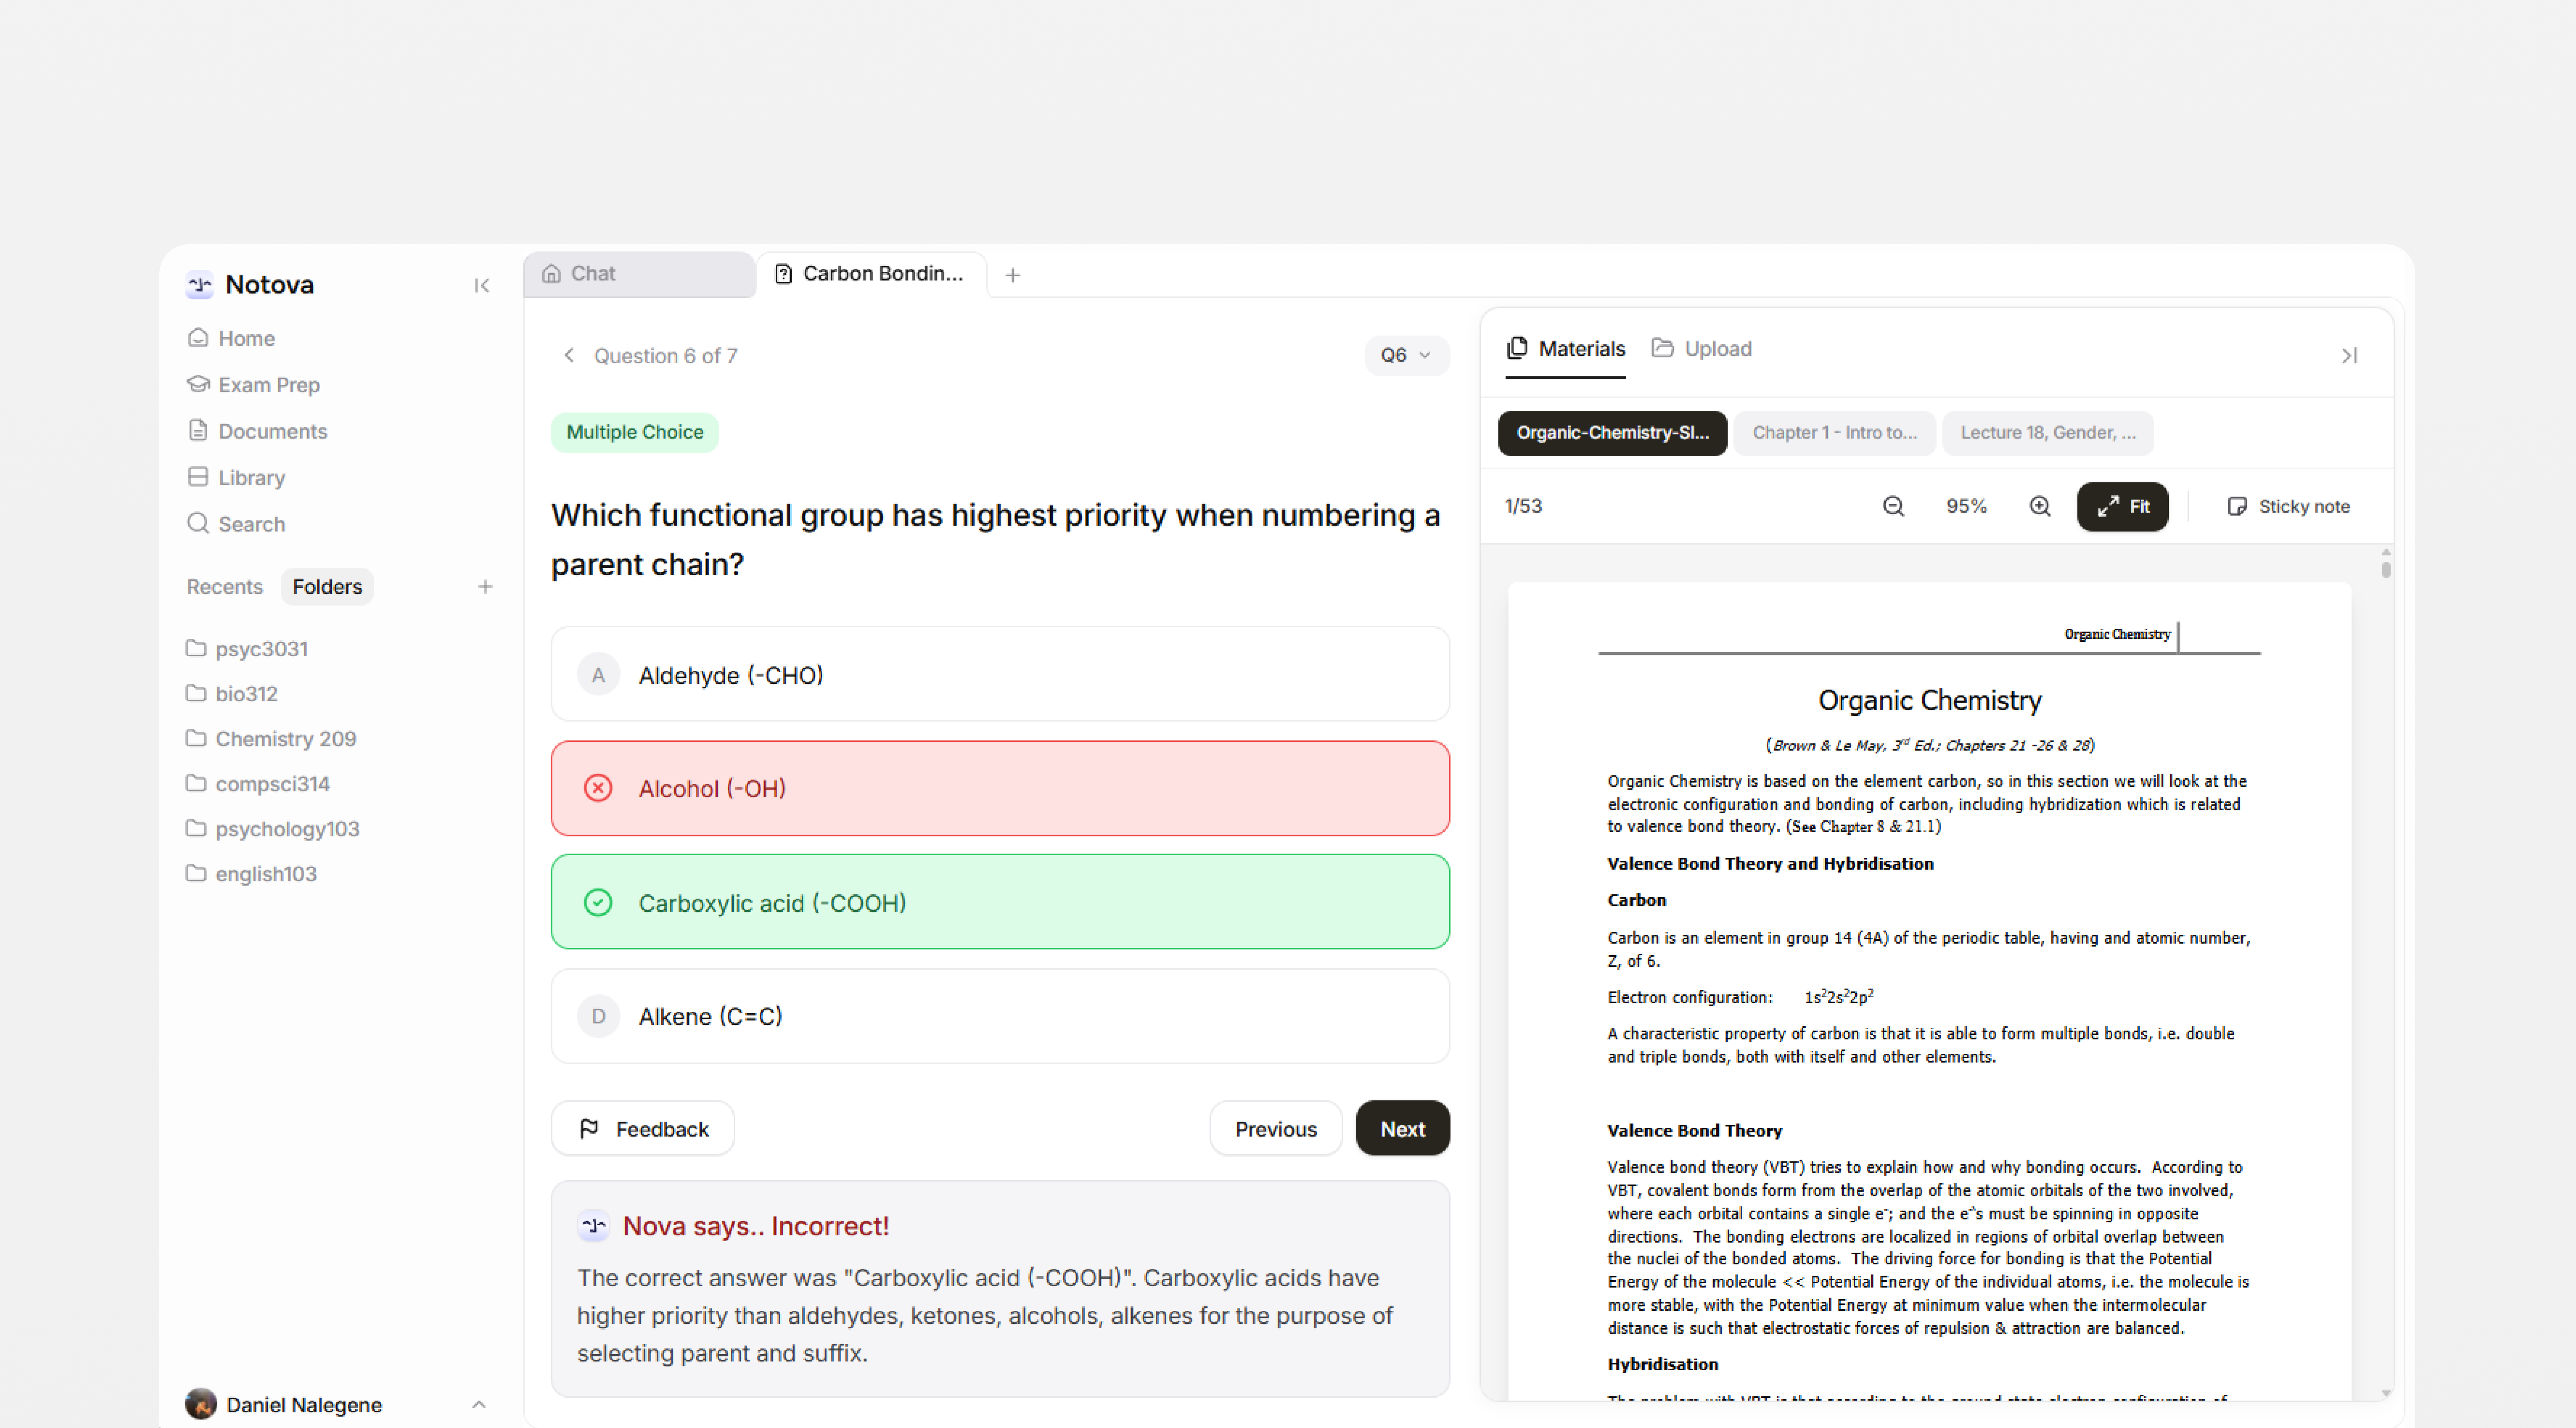Open the Chemistry 209 folder
This screenshot has width=2576, height=1428.
point(271,739)
